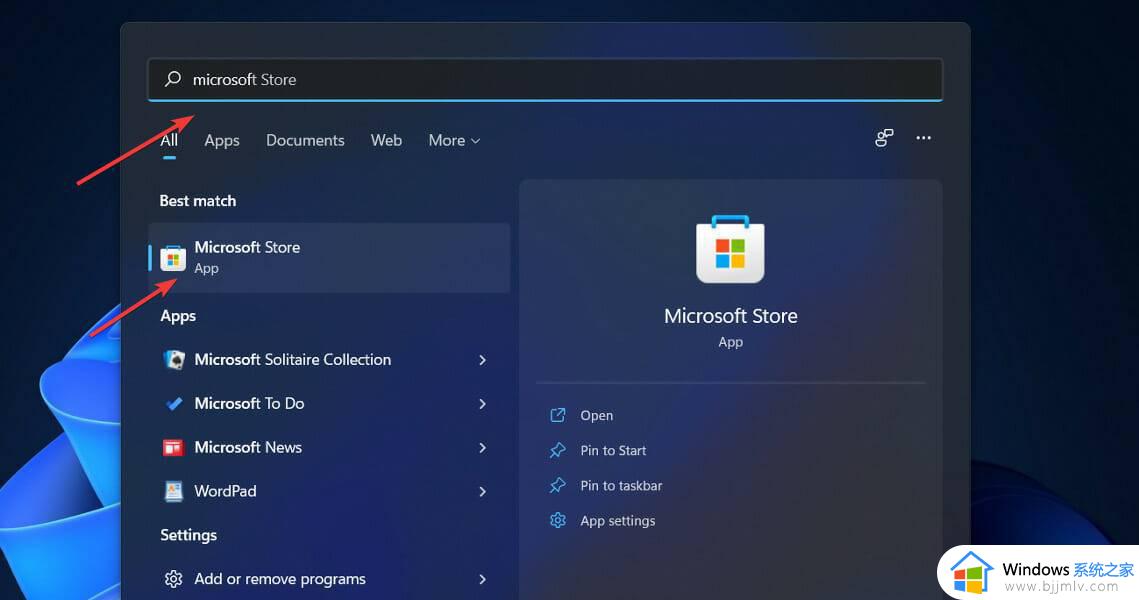Click the pin icon beside Pin to taskbar

558,485
